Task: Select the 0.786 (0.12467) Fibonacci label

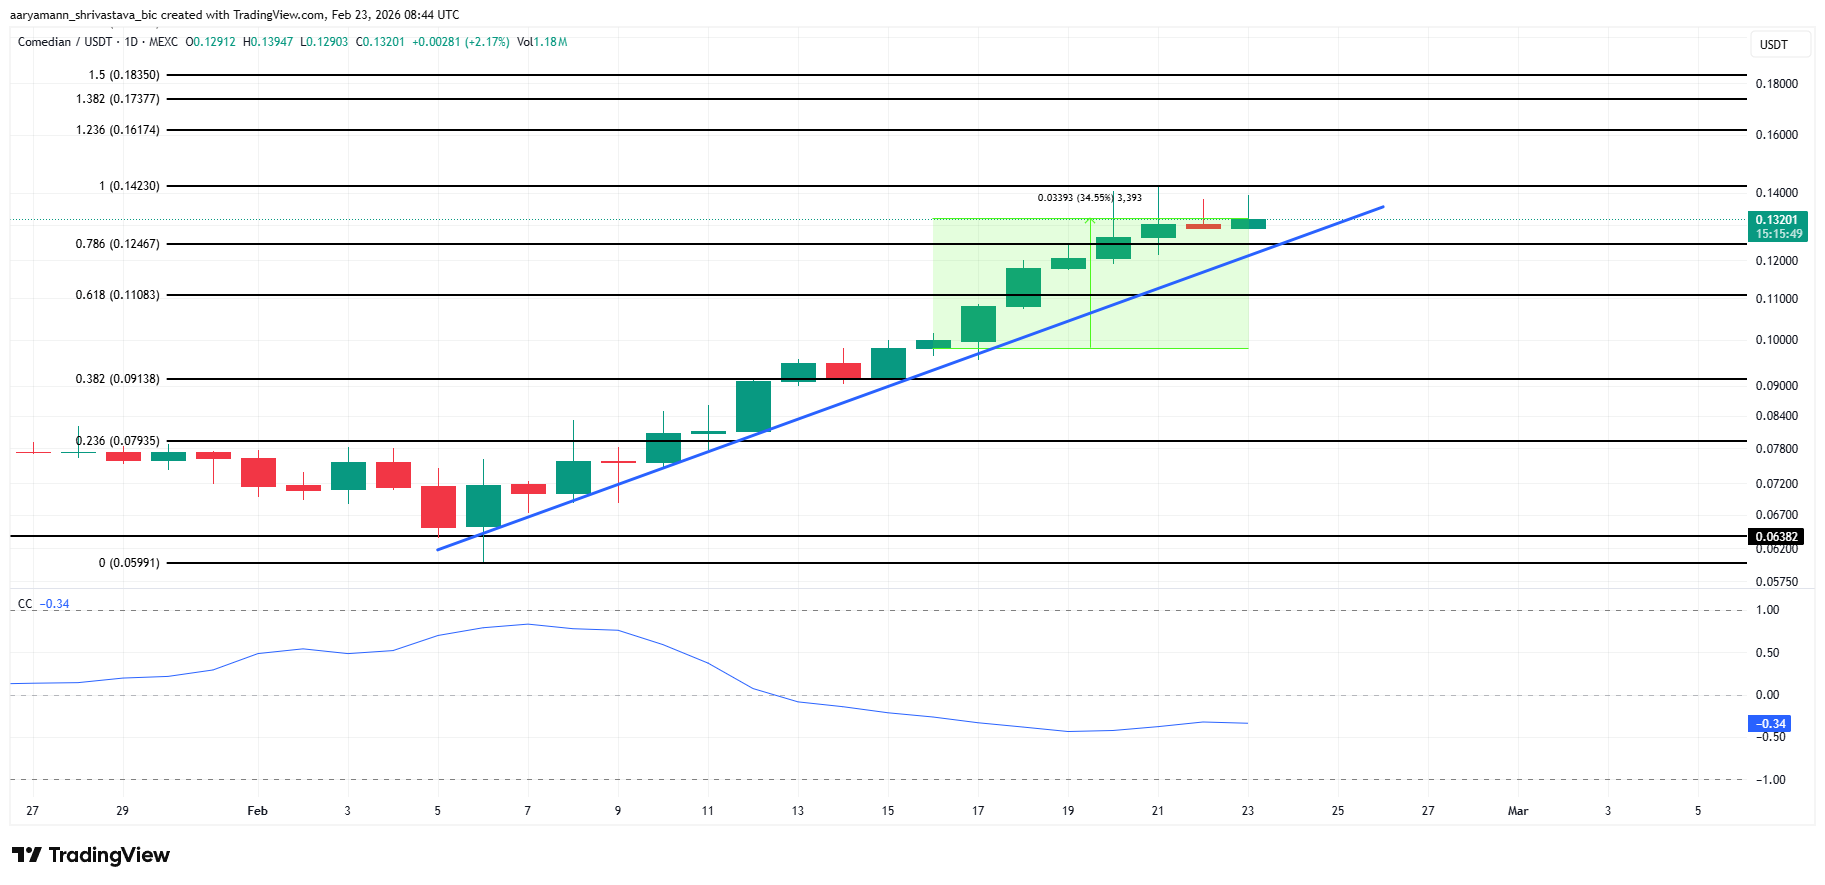Action: (118, 244)
